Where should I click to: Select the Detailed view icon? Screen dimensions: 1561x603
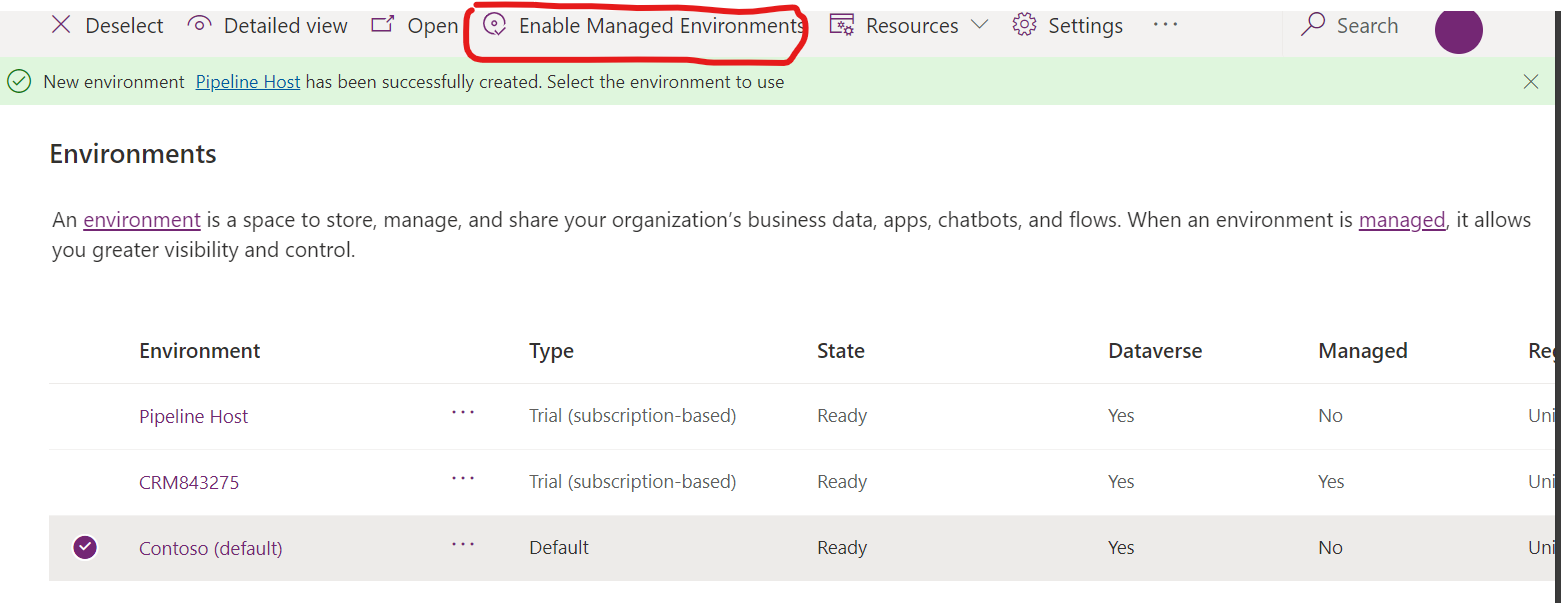200,25
